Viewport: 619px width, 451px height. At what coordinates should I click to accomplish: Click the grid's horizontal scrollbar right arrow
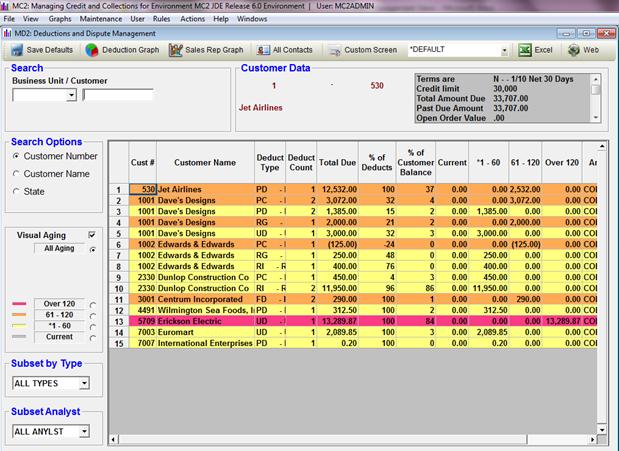[593, 439]
